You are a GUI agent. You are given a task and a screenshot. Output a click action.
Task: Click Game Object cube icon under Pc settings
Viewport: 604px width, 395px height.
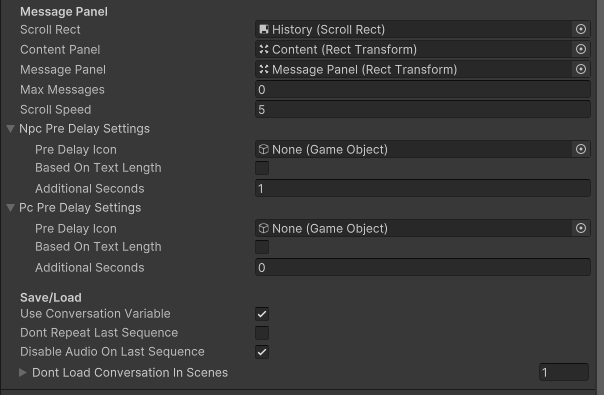[x=264, y=228]
